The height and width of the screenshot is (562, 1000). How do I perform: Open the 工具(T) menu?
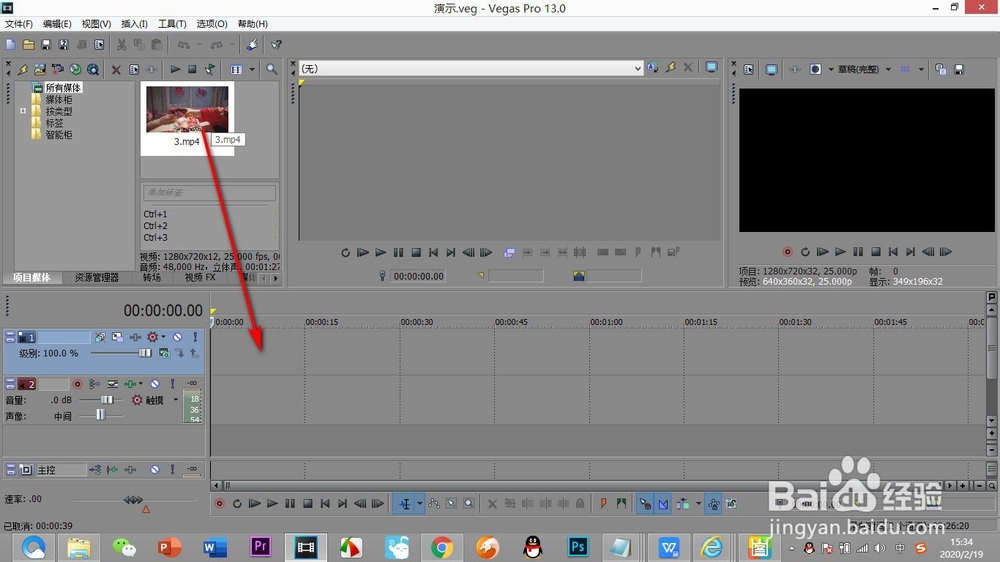[172, 24]
